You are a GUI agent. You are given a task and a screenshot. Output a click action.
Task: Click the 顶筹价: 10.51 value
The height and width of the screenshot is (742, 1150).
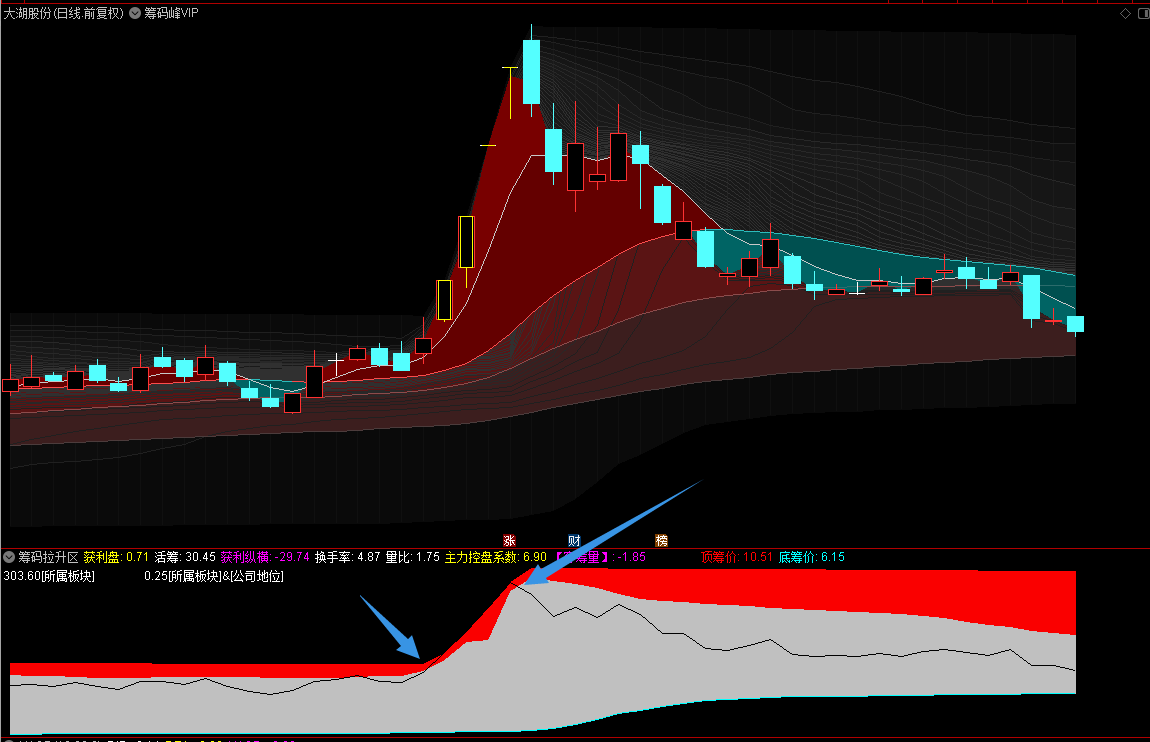(736, 557)
